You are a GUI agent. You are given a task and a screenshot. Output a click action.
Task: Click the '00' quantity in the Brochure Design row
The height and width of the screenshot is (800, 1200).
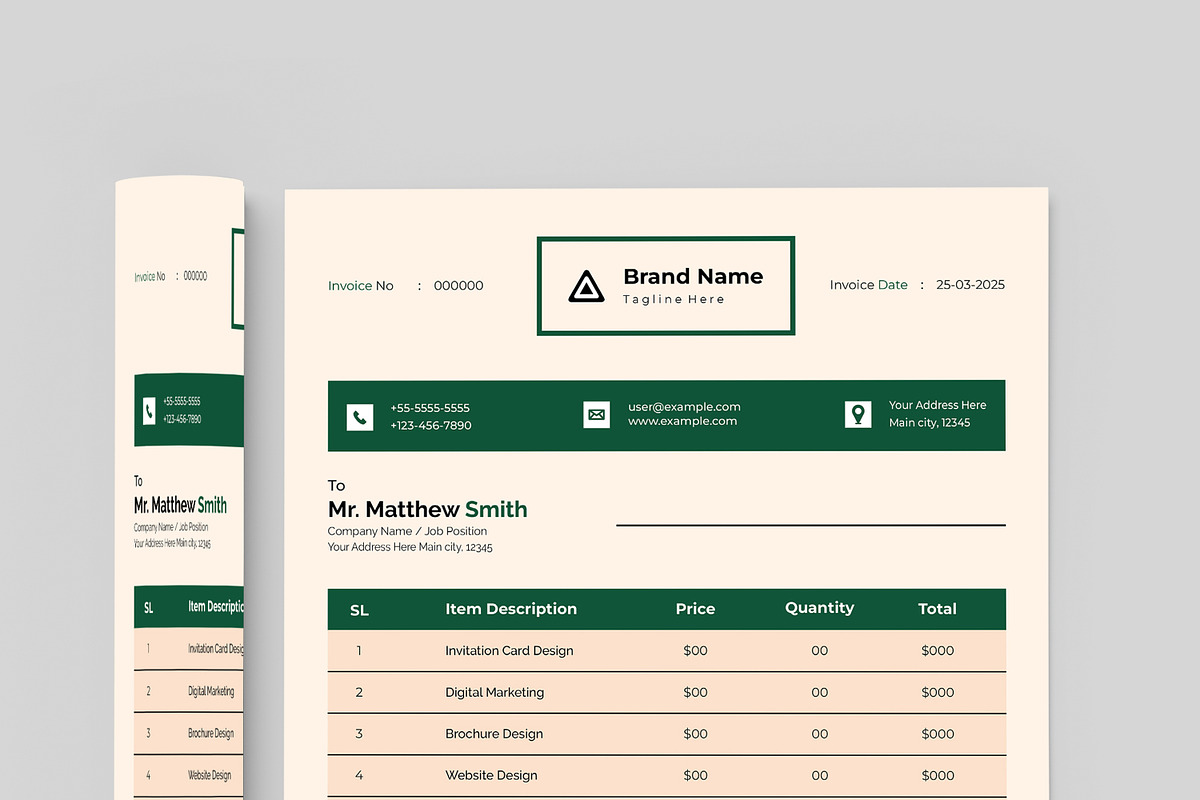point(820,734)
